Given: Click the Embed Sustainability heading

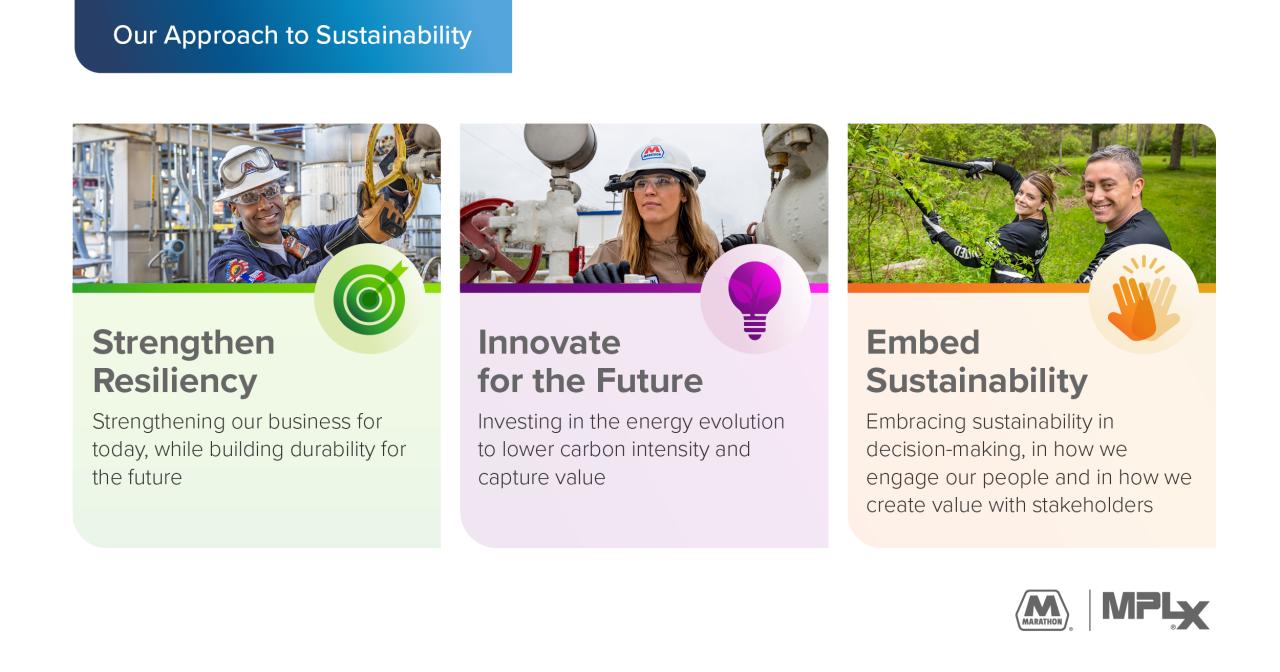Looking at the screenshot, I should pos(977,361).
